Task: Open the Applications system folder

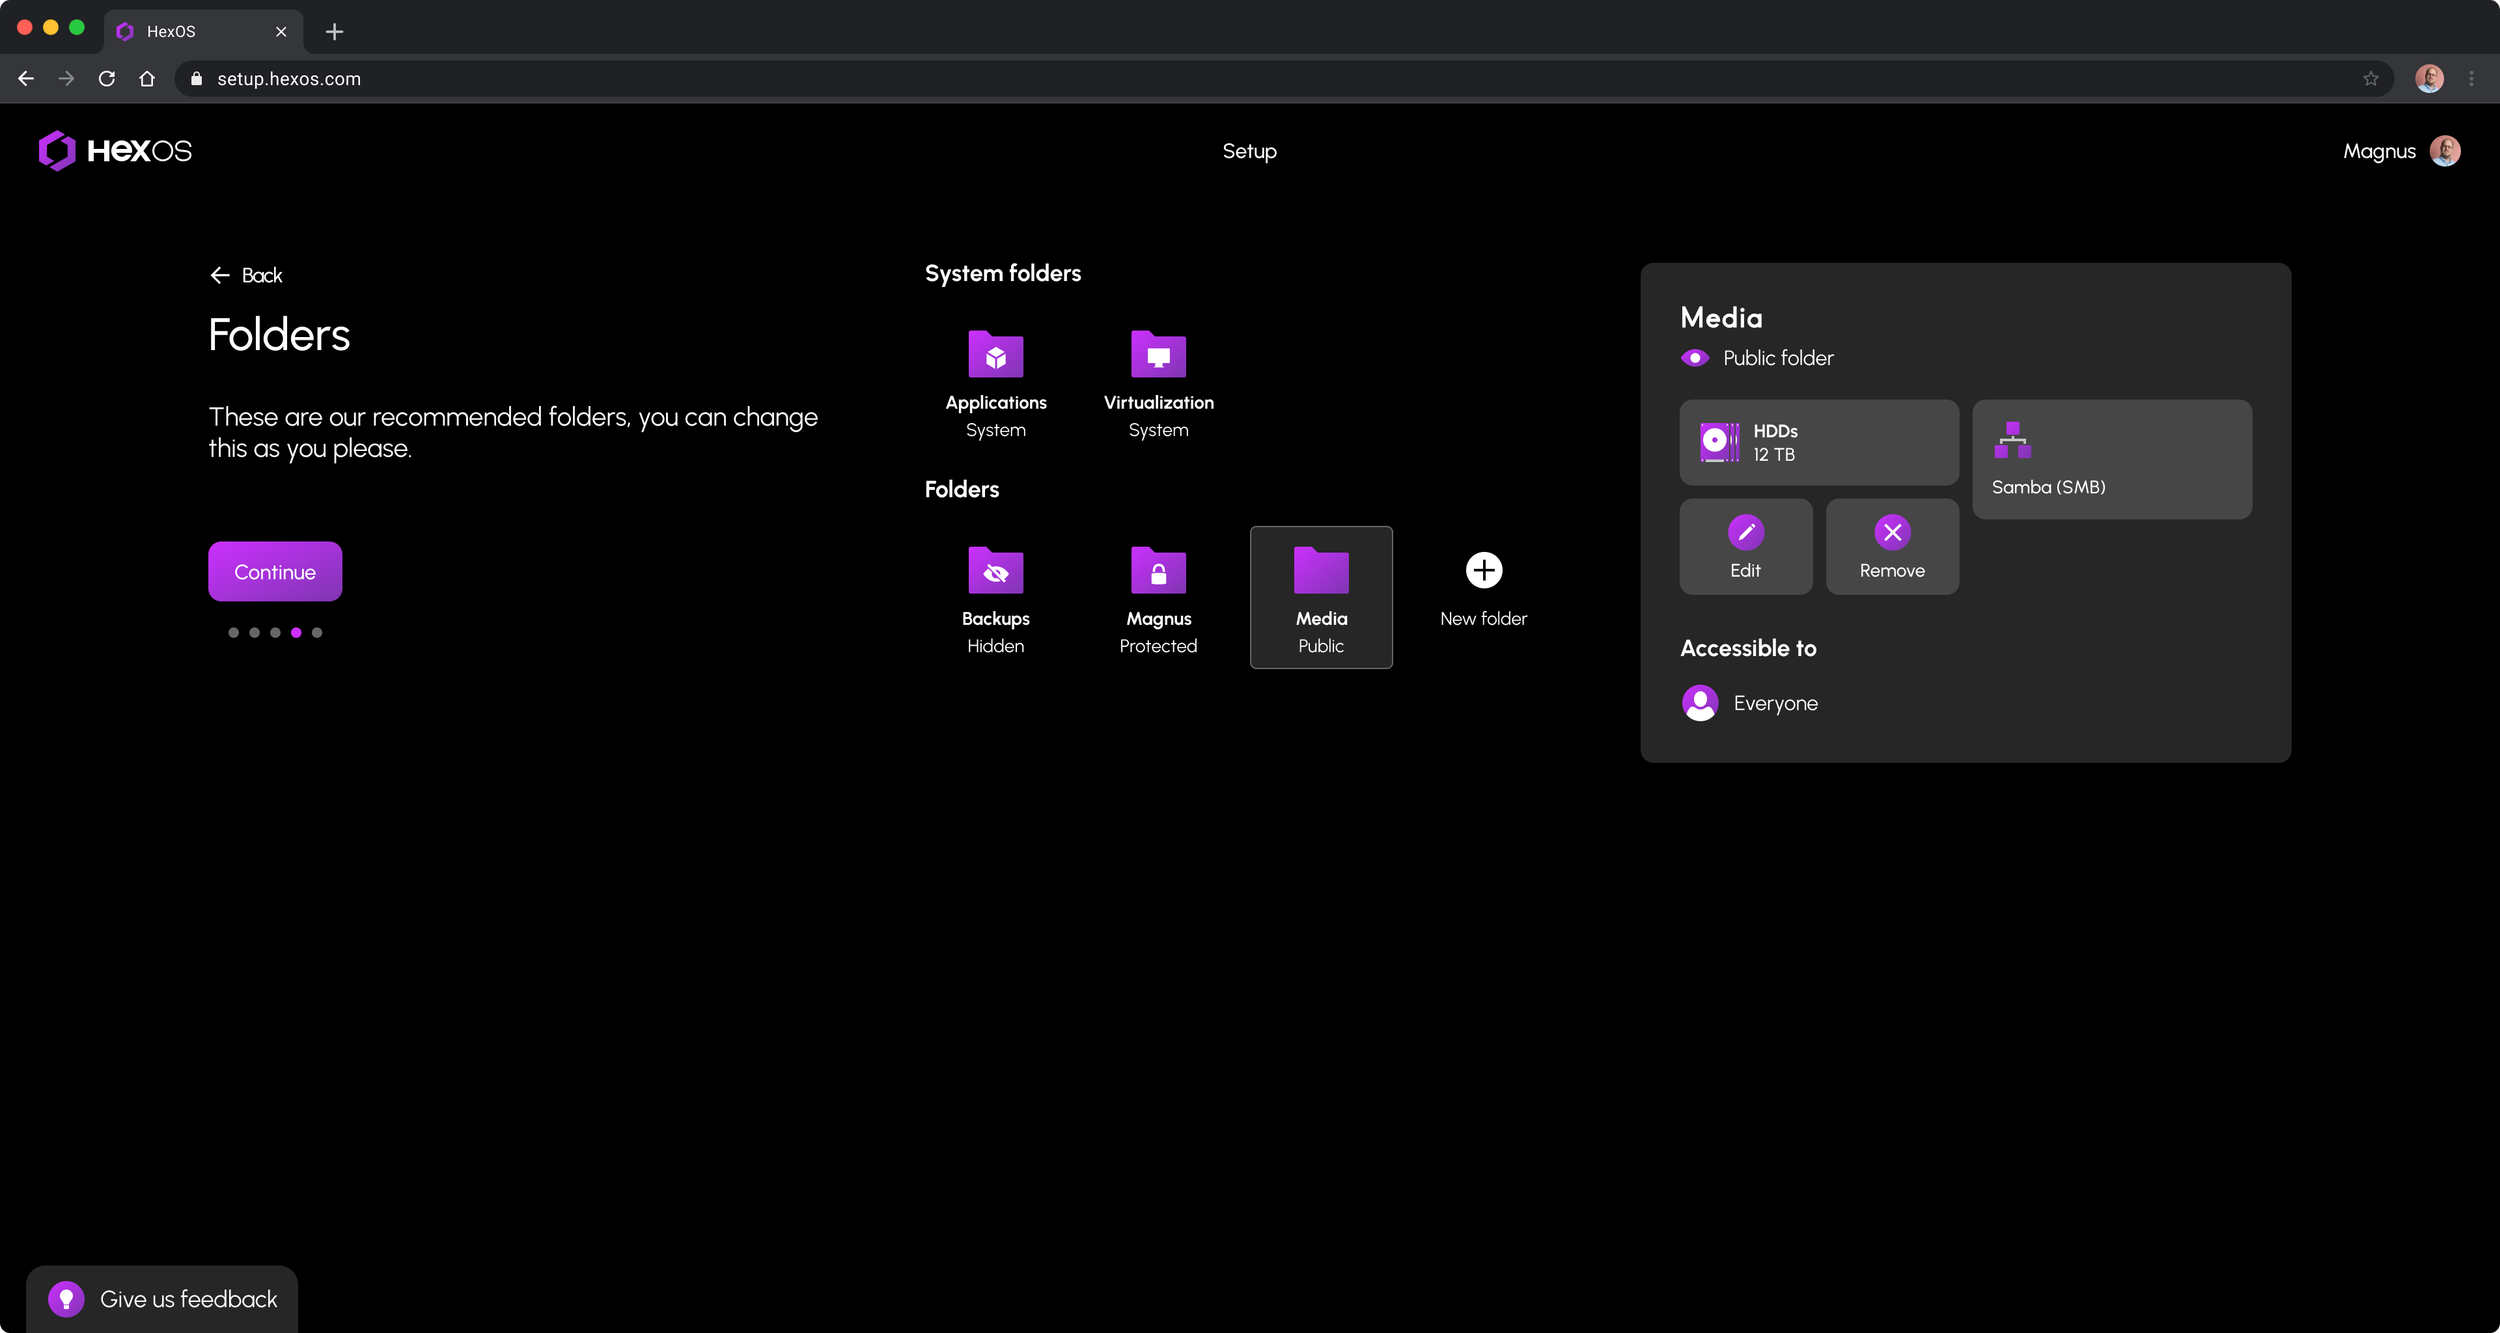Action: pos(995,383)
